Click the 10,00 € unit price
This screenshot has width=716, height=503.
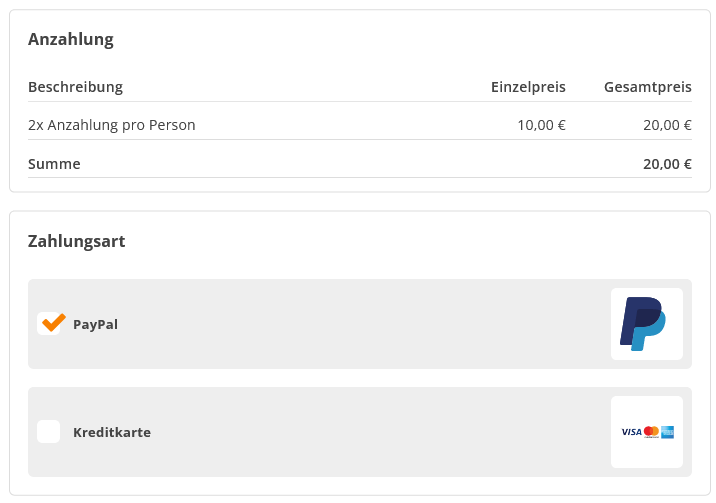(x=542, y=125)
